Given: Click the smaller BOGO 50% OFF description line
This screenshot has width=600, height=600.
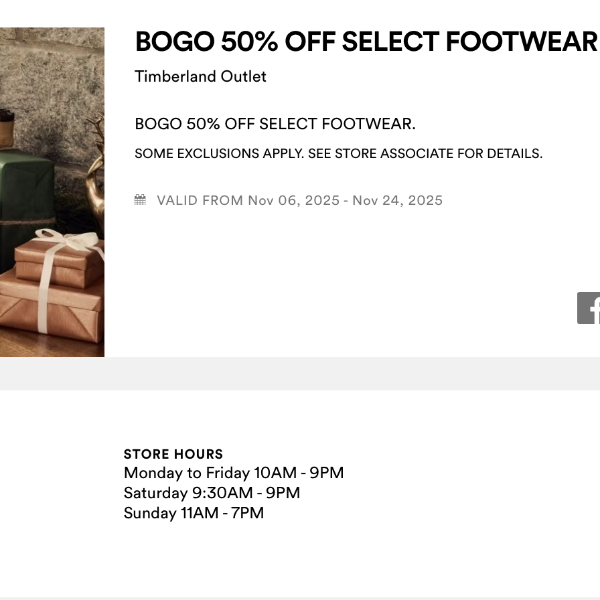Looking at the screenshot, I should (274, 124).
